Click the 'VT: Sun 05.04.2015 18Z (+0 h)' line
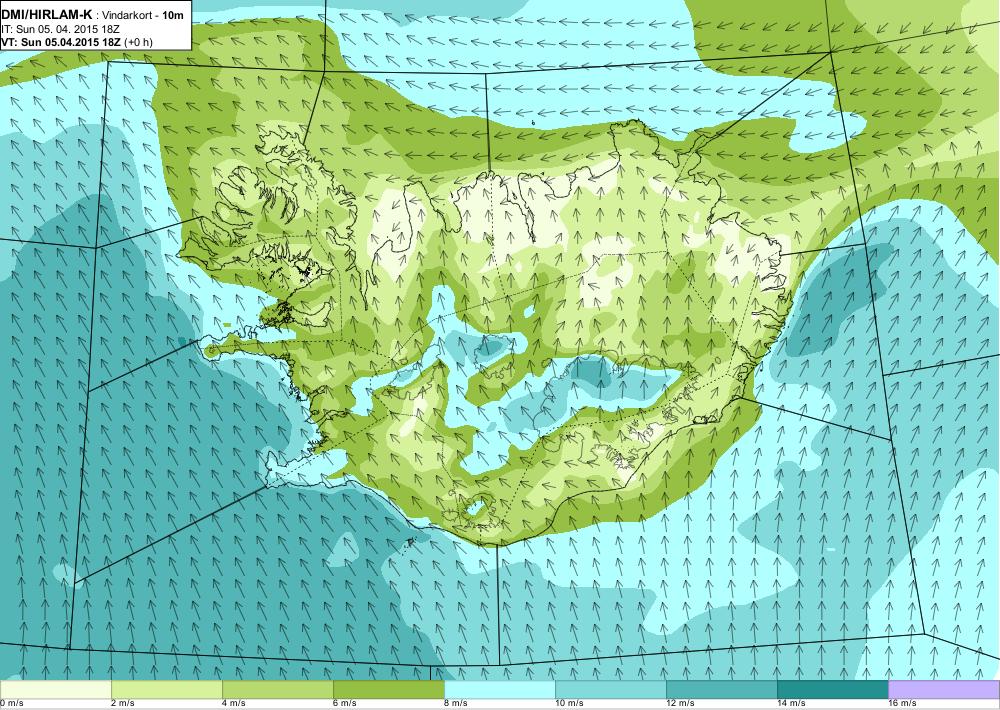The width and height of the screenshot is (1000, 710). (x=77, y=42)
